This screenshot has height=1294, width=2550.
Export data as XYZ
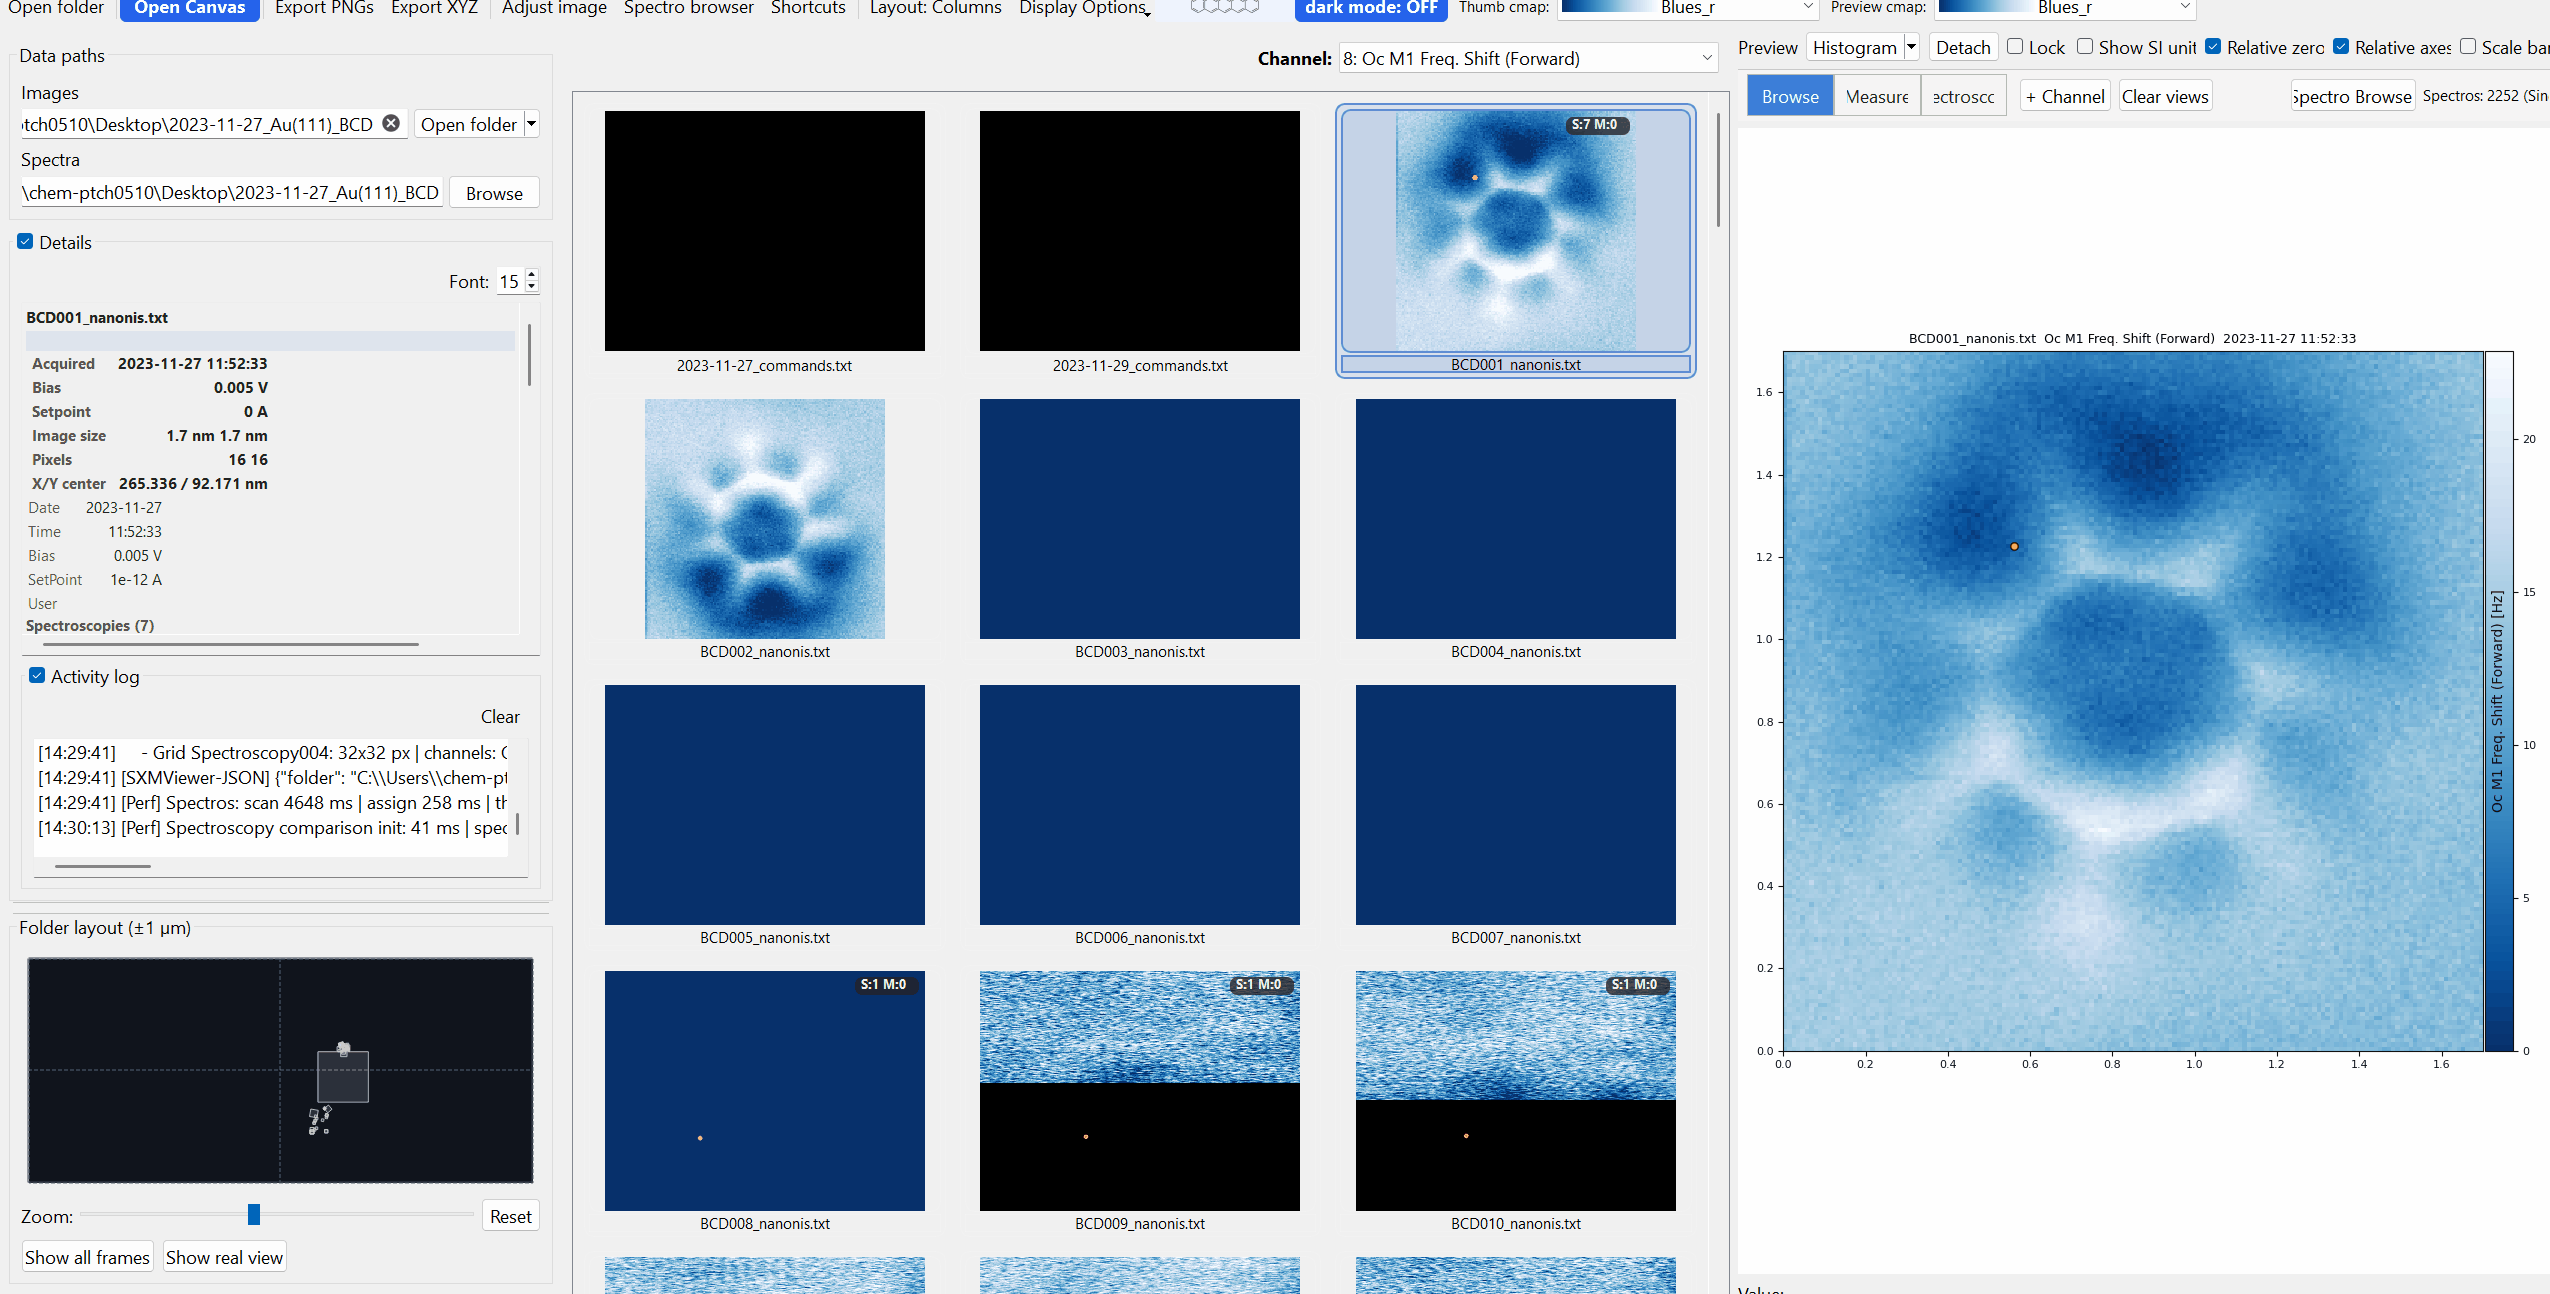click(434, 9)
